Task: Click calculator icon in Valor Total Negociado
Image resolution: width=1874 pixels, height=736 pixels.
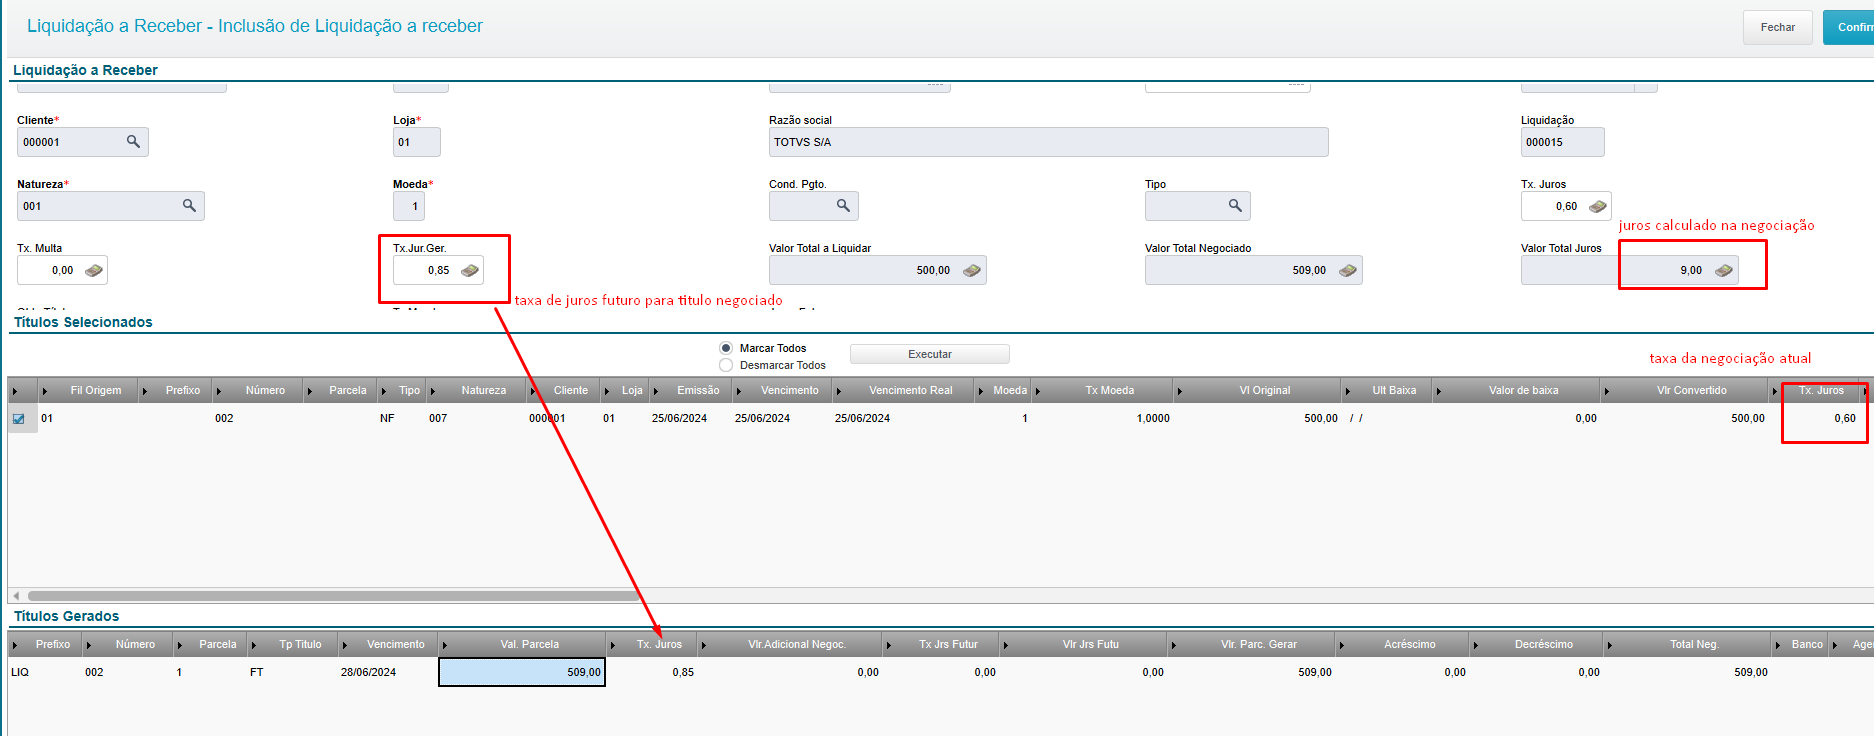Action: [1347, 271]
